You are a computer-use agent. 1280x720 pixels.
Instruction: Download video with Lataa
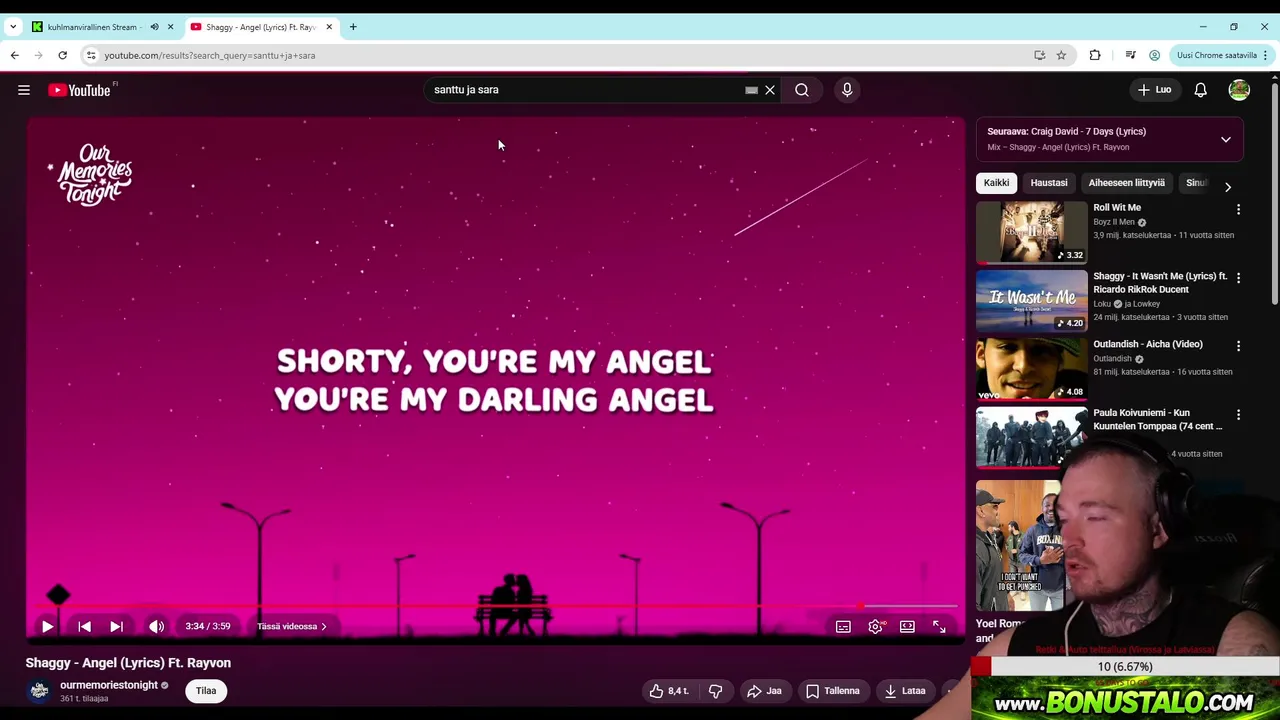pyautogui.click(x=903, y=691)
